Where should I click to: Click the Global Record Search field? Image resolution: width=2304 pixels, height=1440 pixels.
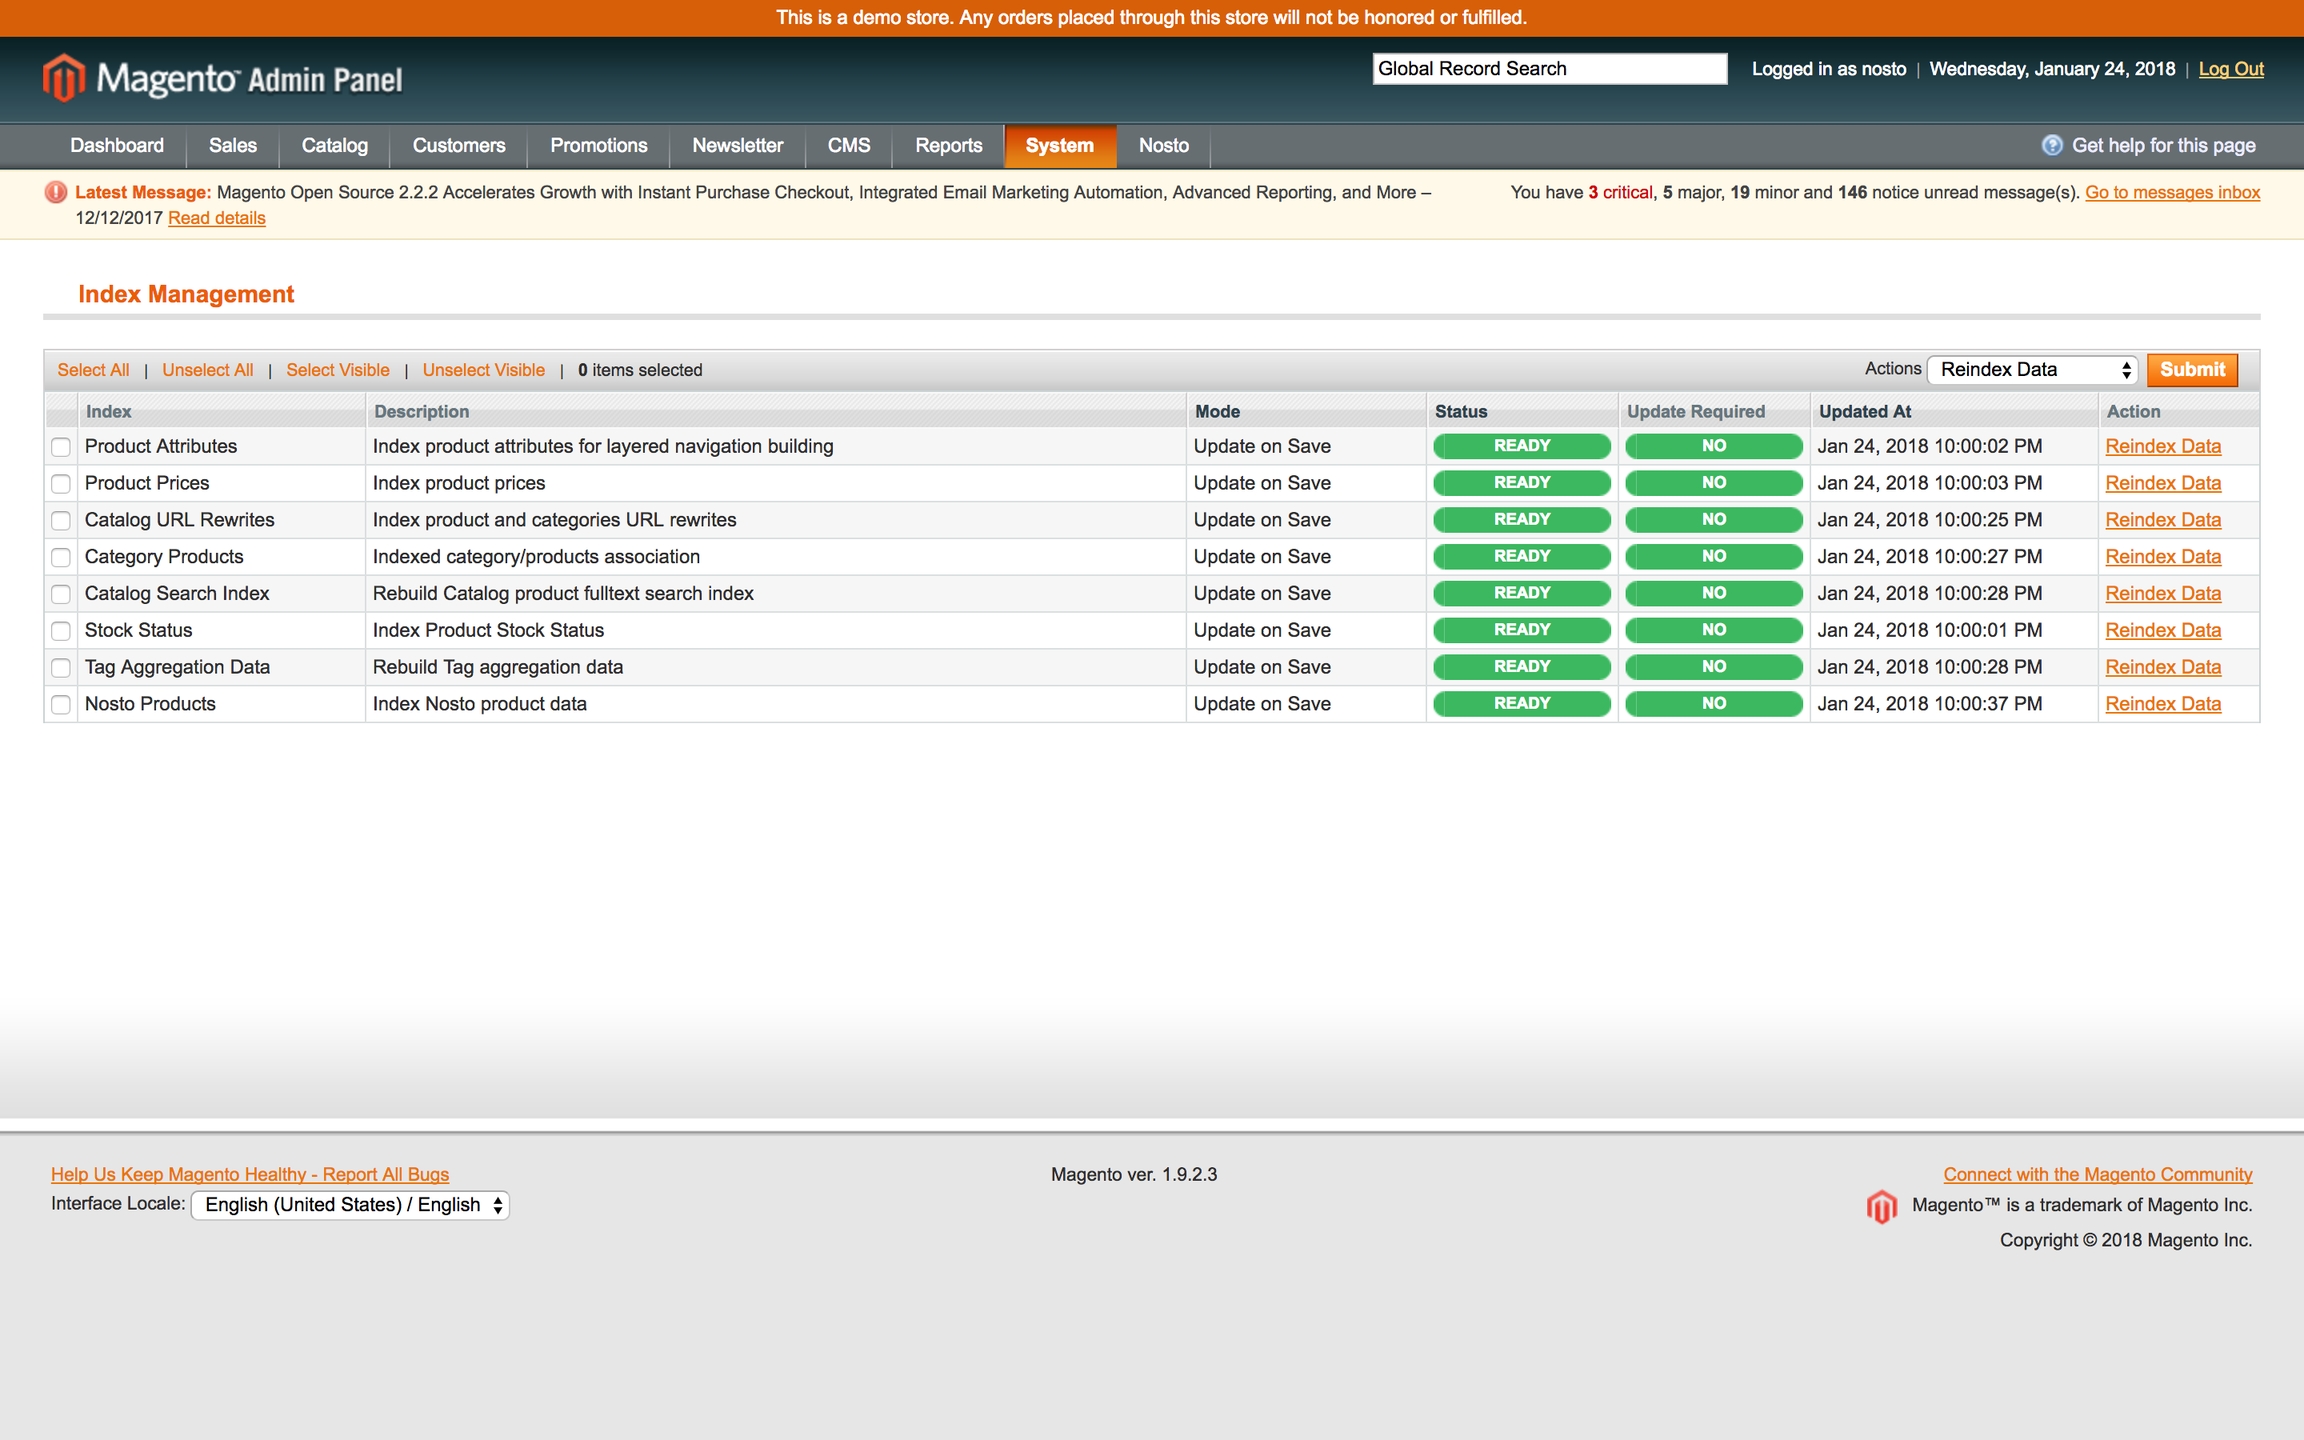[1548, 69]
